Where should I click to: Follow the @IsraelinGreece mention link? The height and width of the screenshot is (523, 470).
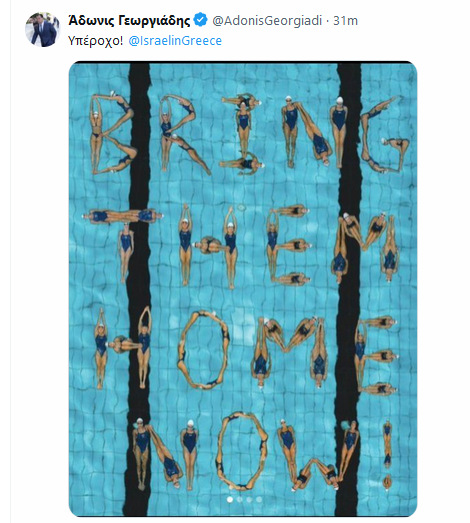pyautogui.click(x=175, y=41)
